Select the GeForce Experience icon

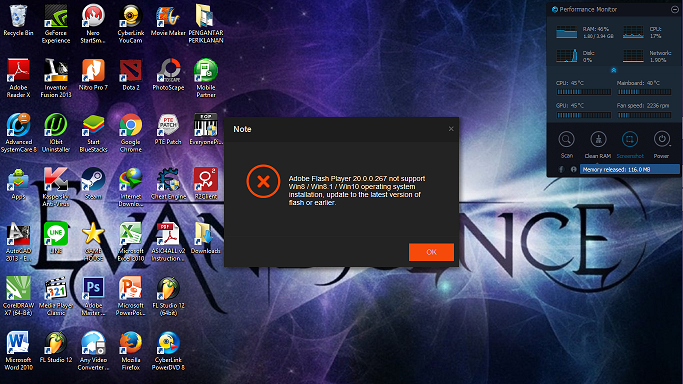(56, 24)
